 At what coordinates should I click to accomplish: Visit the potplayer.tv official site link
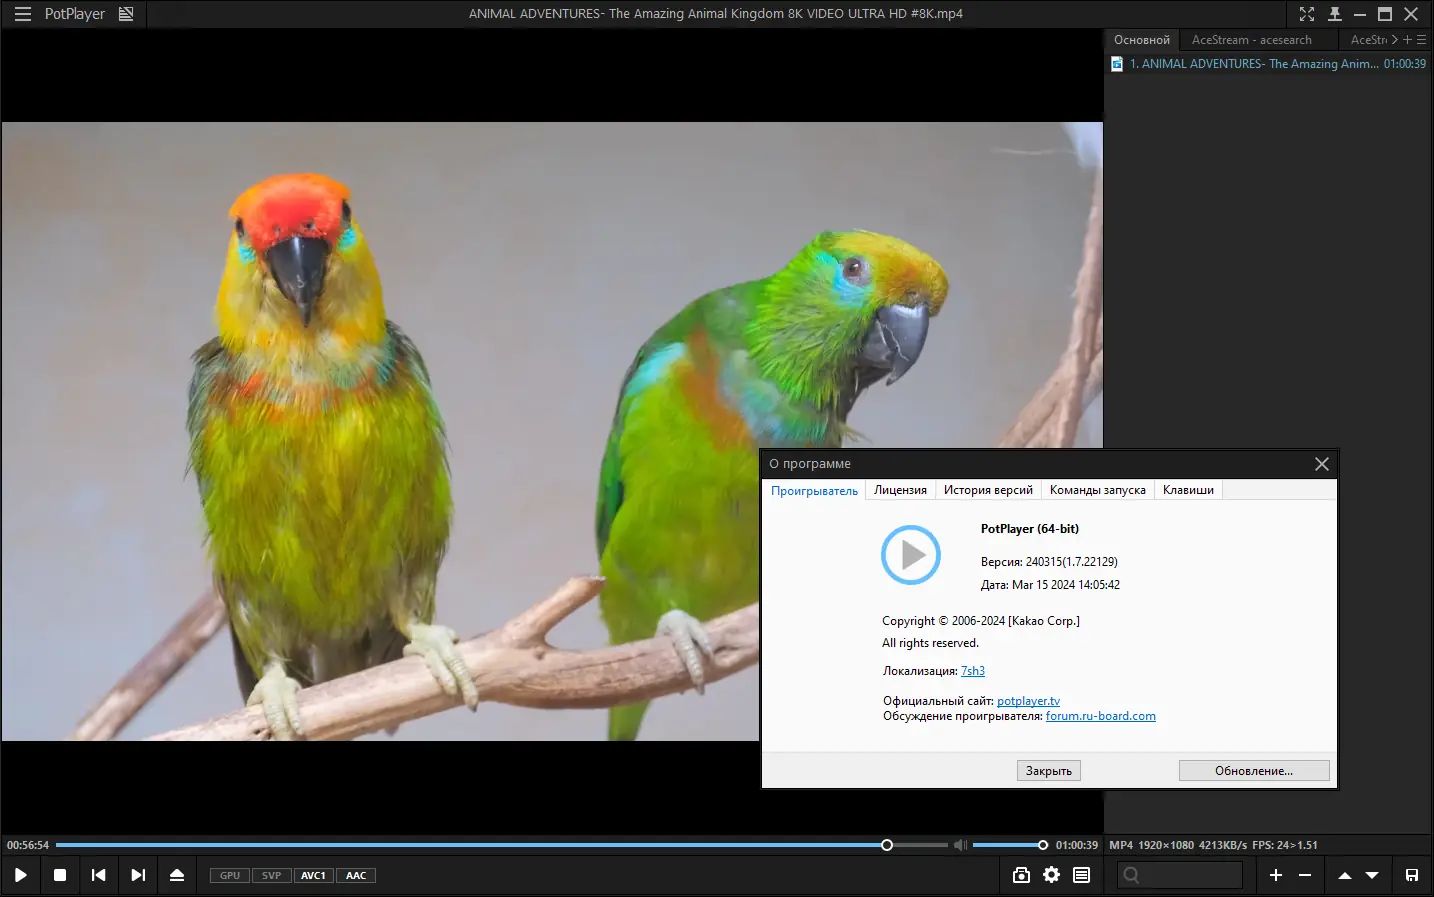pos(1028,701)
